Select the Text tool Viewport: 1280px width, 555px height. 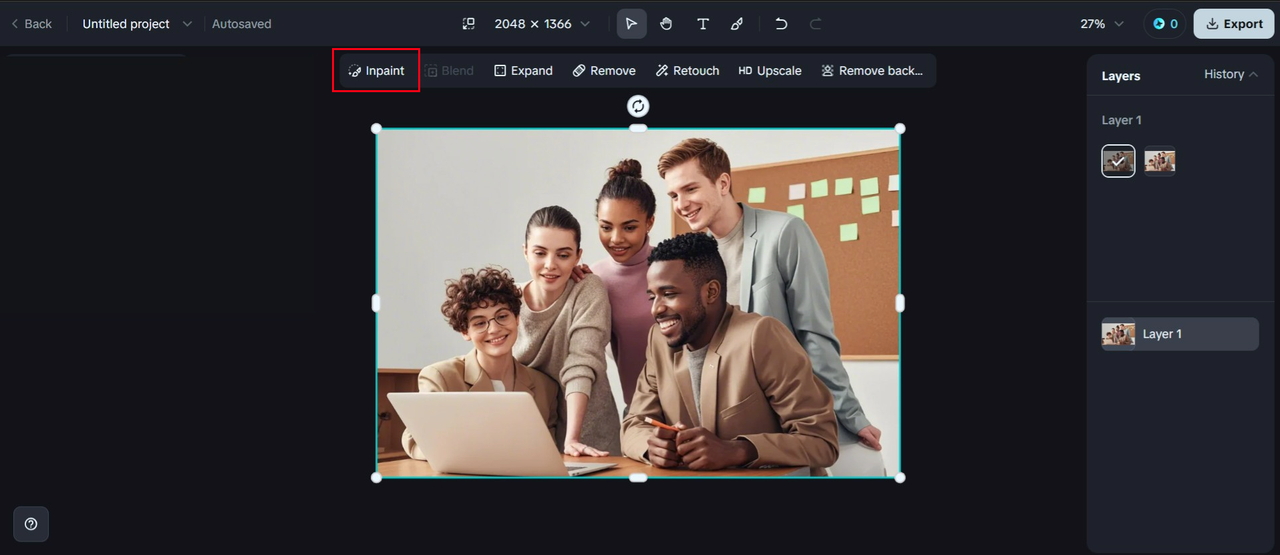[703, 24]
